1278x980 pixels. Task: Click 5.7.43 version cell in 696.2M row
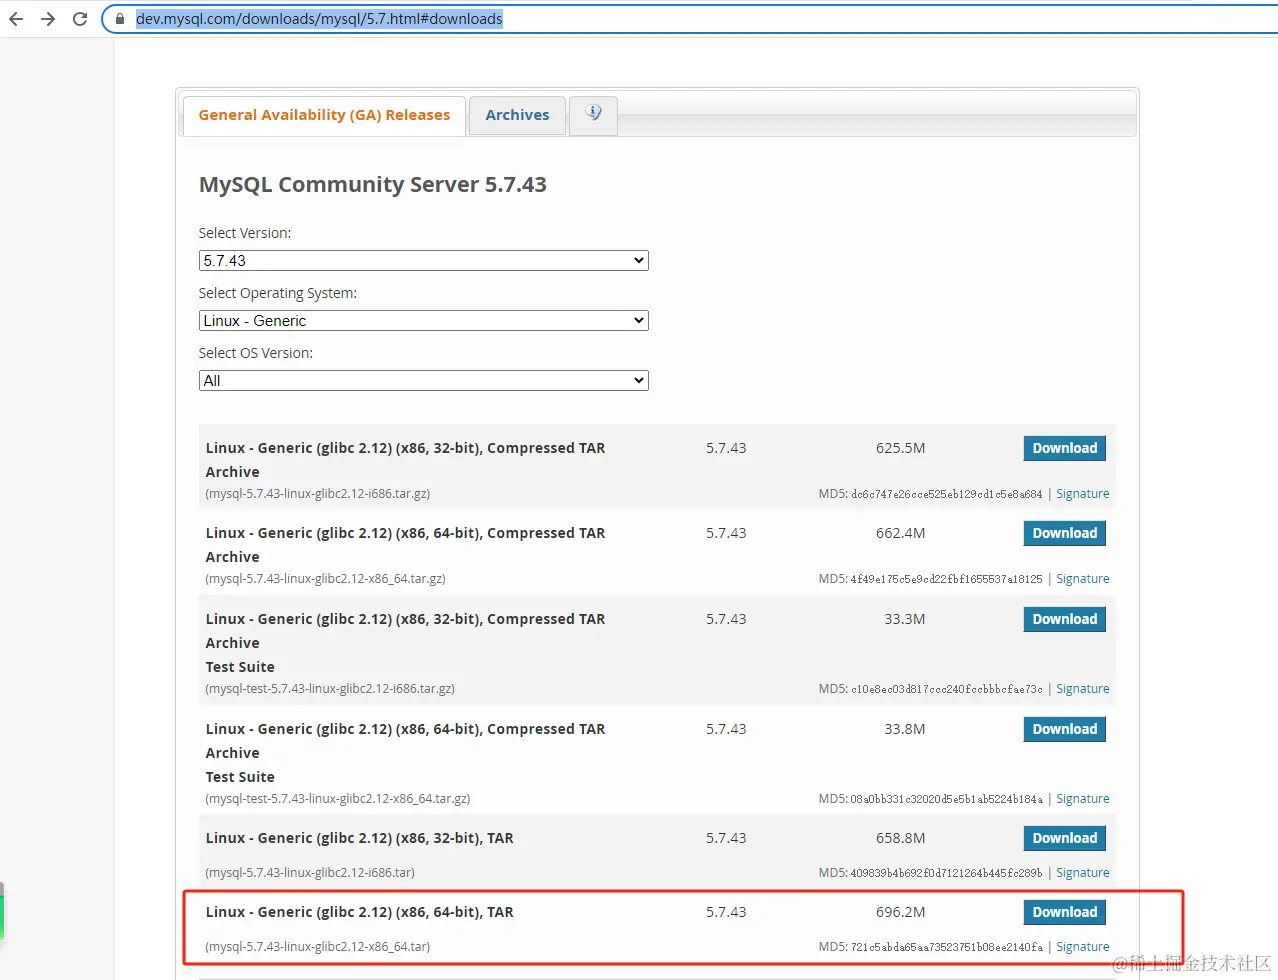726,912
